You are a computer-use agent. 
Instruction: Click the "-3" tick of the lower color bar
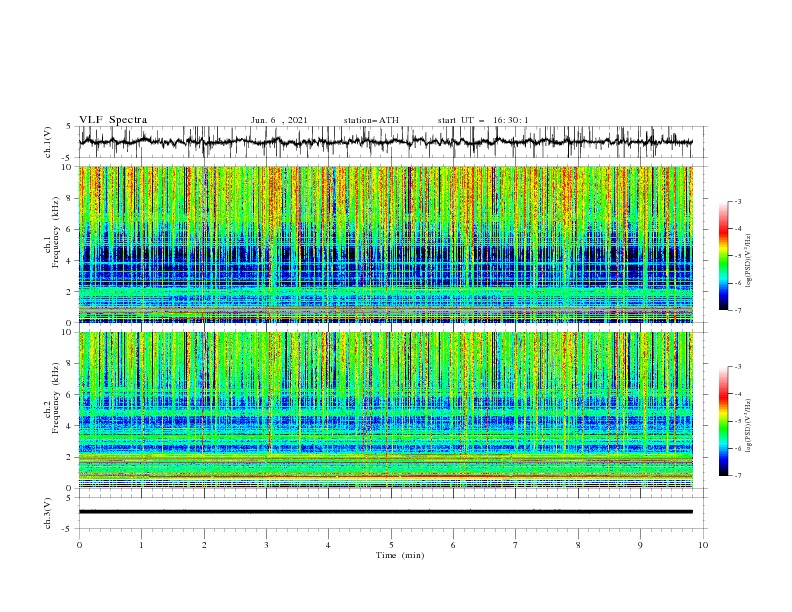tap(738, 367)
